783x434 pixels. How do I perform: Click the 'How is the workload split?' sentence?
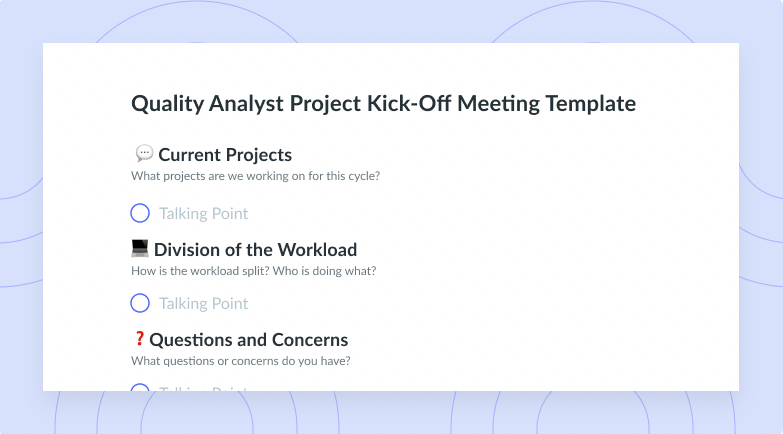(199, 271)
